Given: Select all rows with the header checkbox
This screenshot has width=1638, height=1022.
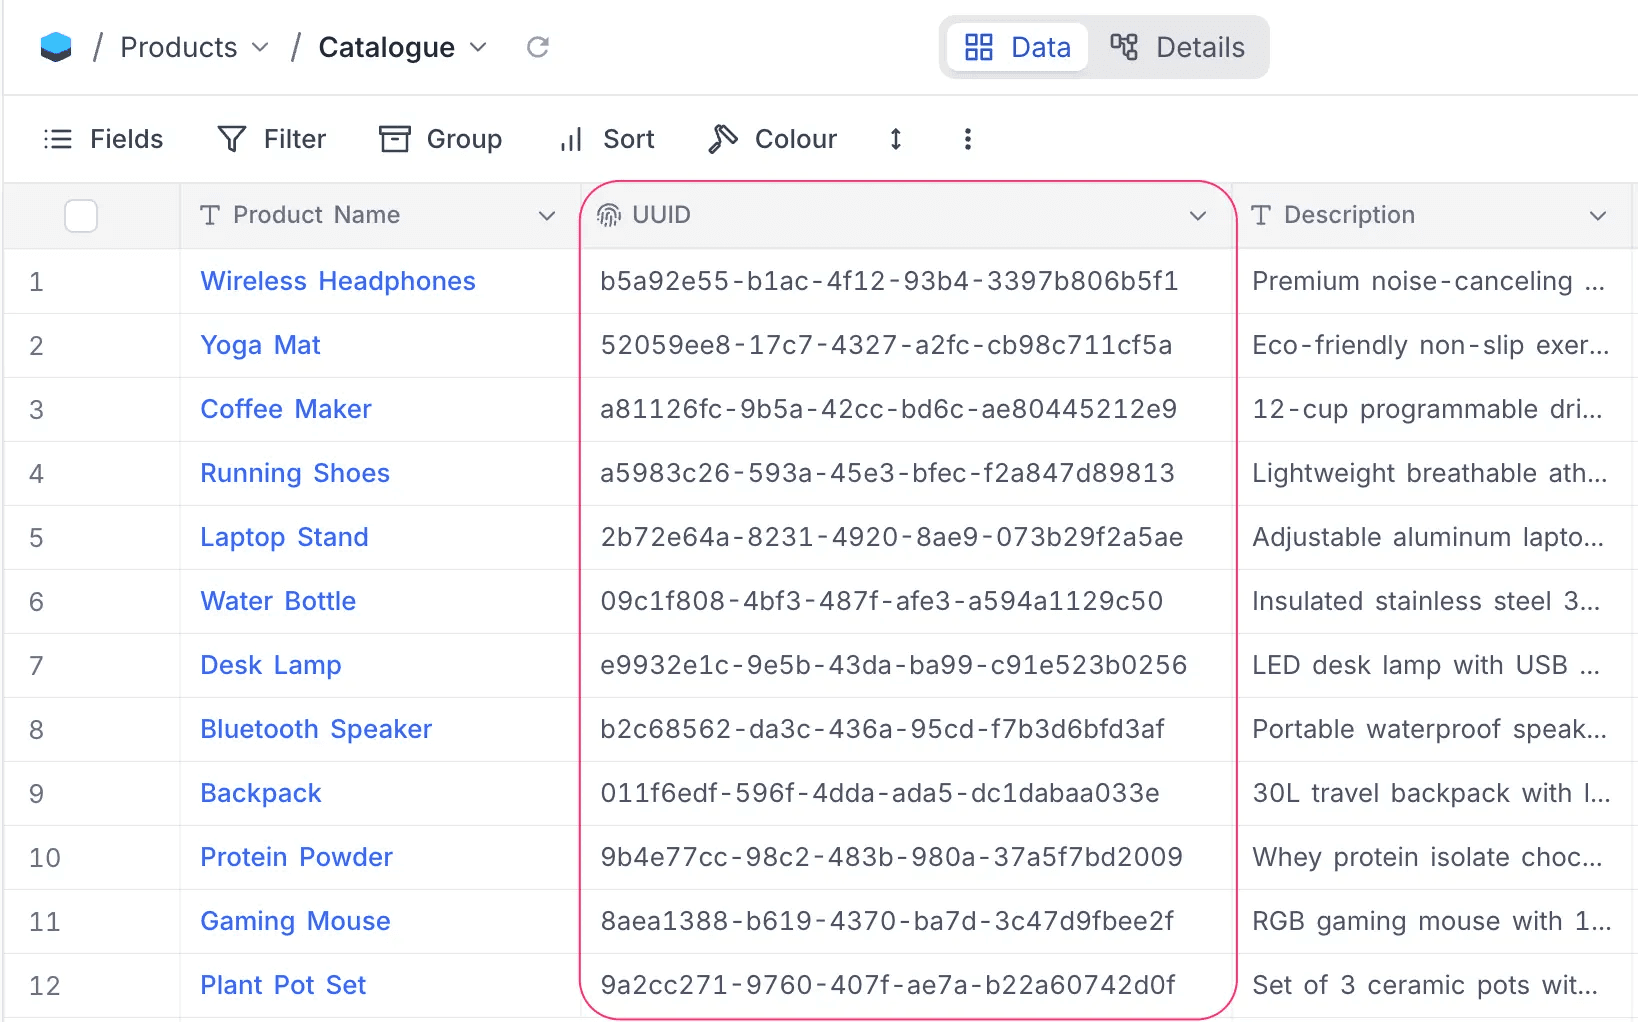Looking at the screenshot, I should click(81, 215).
